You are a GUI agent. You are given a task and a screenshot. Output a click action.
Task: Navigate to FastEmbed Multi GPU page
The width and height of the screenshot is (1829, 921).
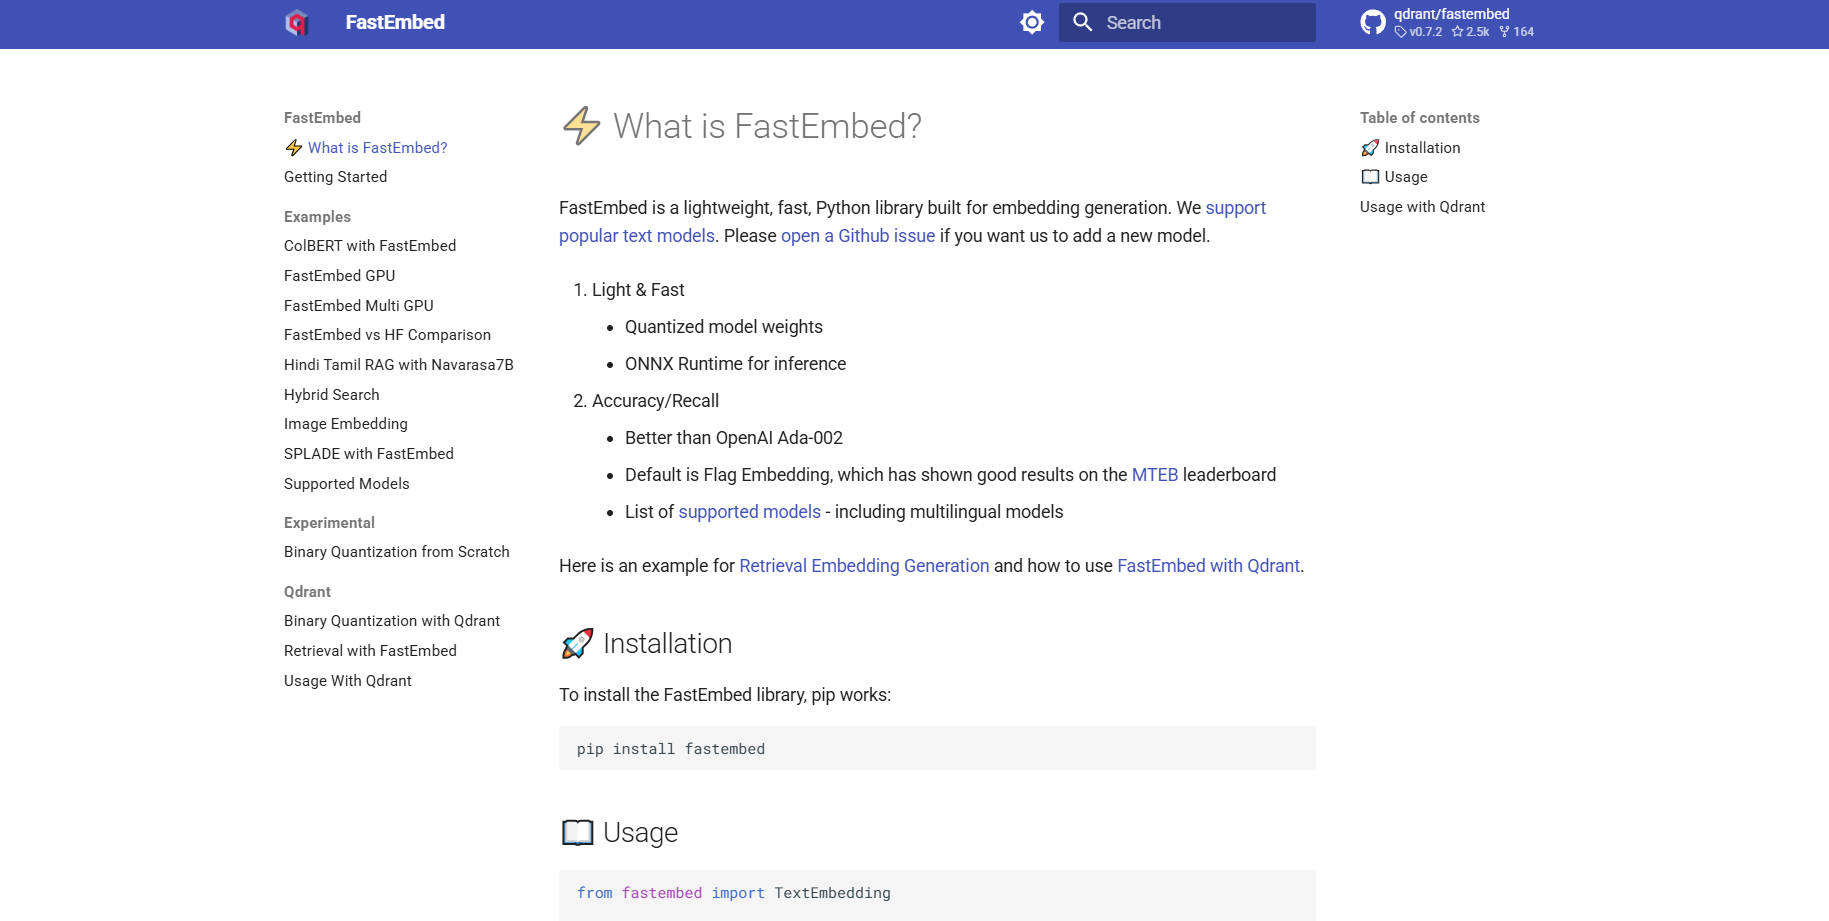click(x=359, y=306)
